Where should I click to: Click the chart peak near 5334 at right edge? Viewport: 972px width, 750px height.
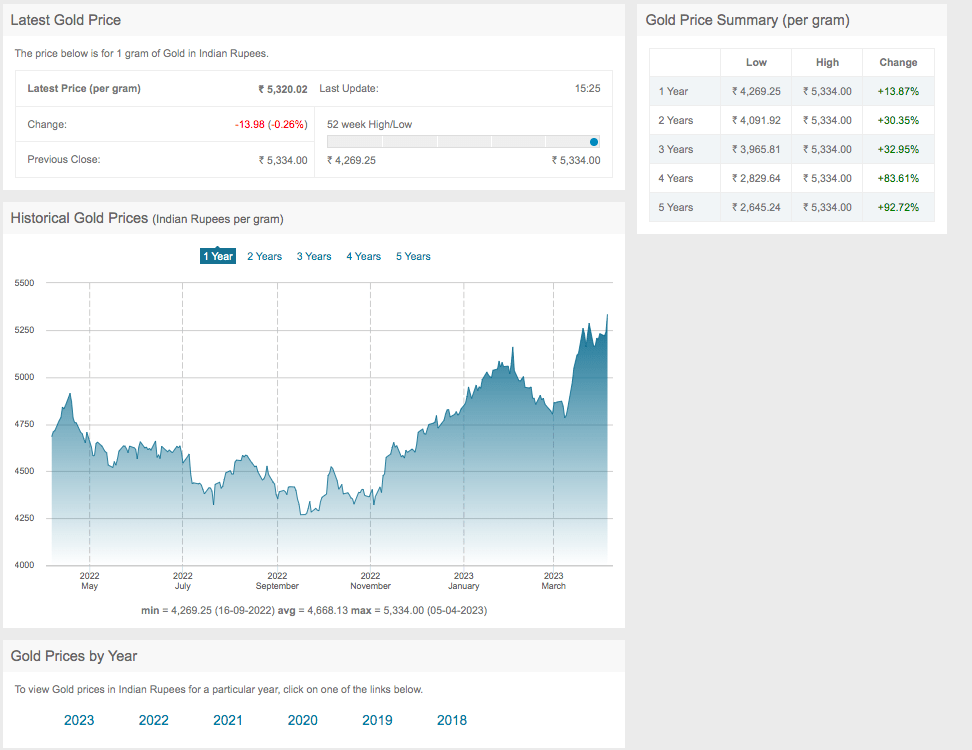coord(607,315)
